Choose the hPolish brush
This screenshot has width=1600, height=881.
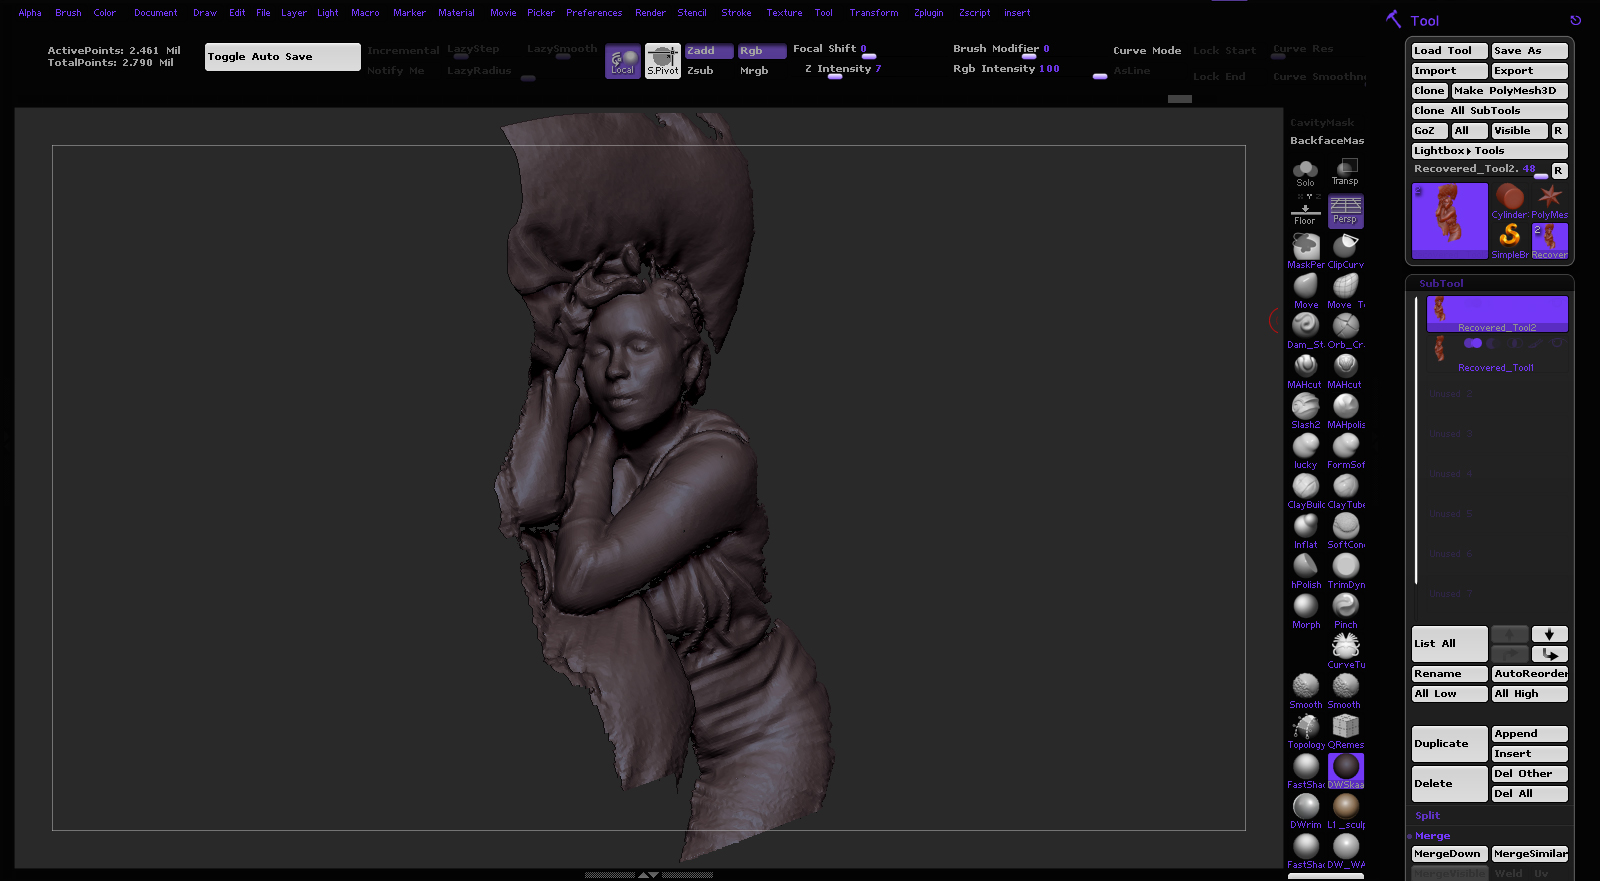click(x=1305, y=567)
